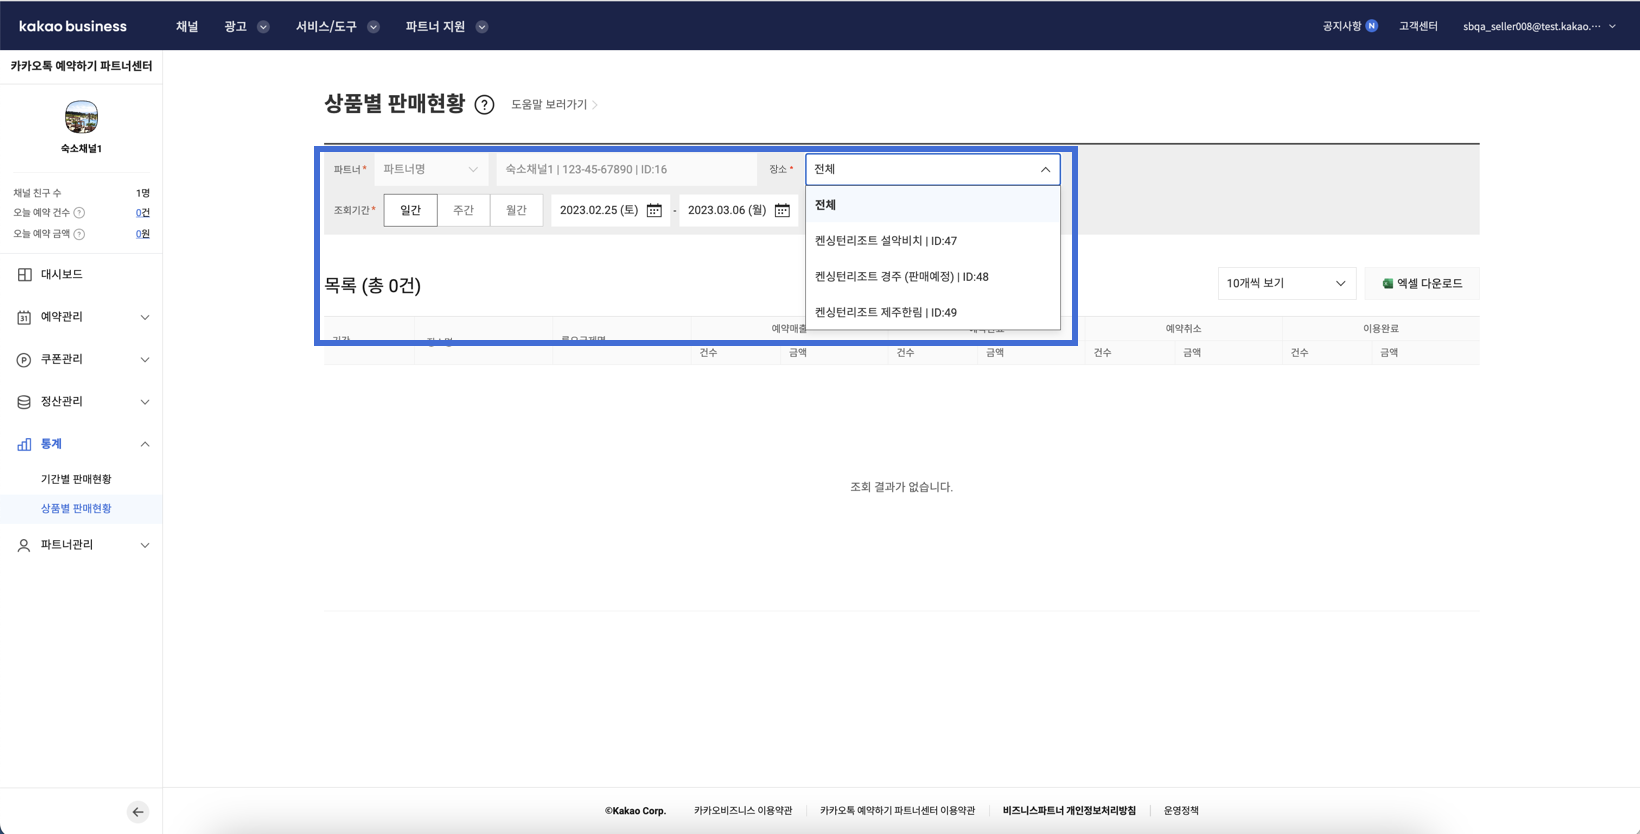Switch the period to 월간 monthly
The width and height of the screenshot is (1640, 834).
coord(516,210)
